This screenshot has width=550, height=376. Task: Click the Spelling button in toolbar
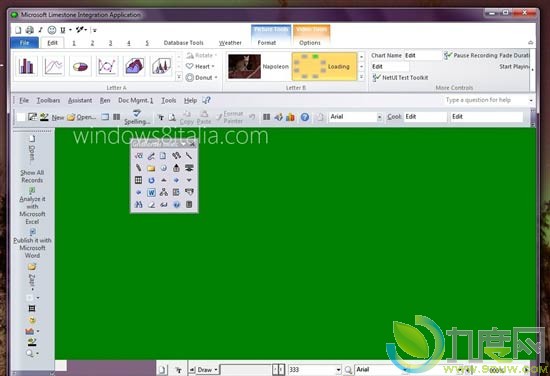pyautogui.click(x=137, y=117)
